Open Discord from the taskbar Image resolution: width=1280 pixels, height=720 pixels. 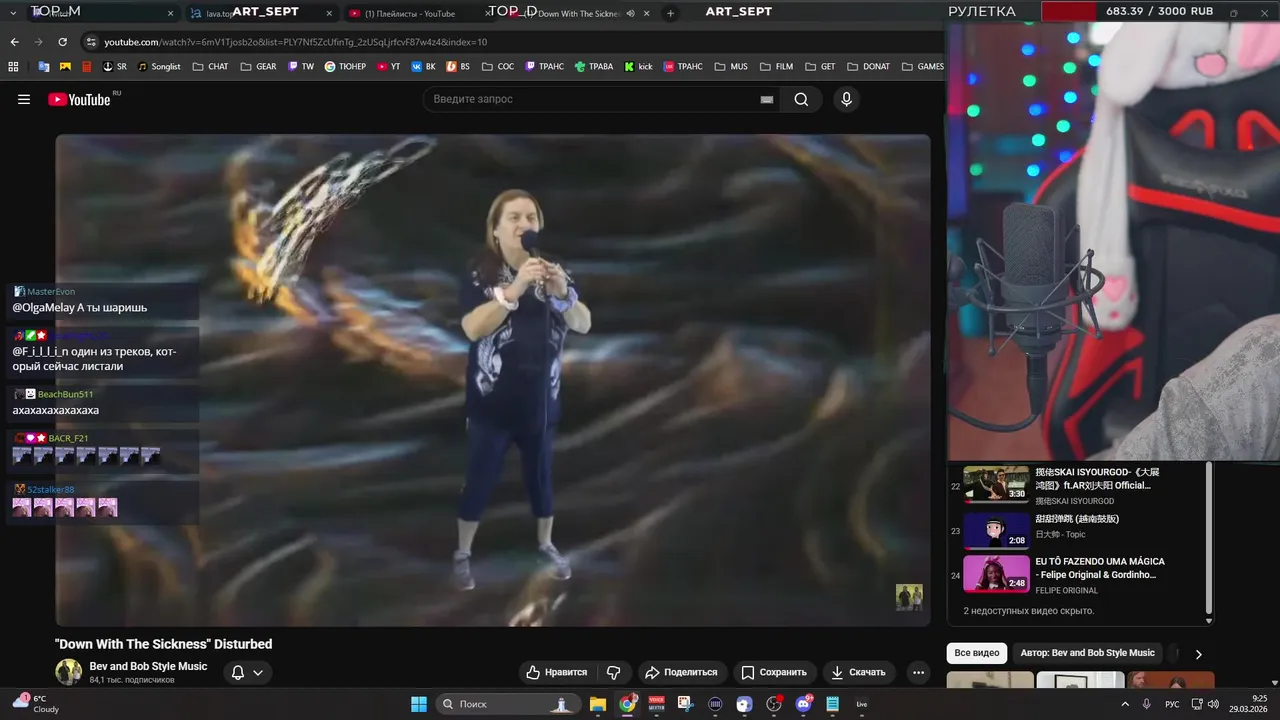803,704
